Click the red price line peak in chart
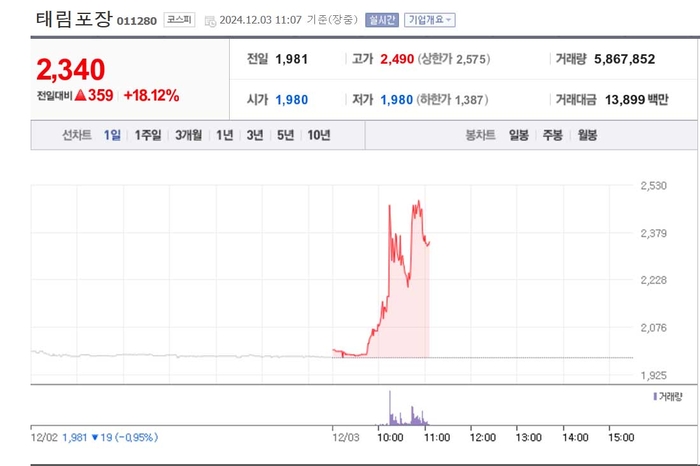The image size is (700, 466). point(418,201)
